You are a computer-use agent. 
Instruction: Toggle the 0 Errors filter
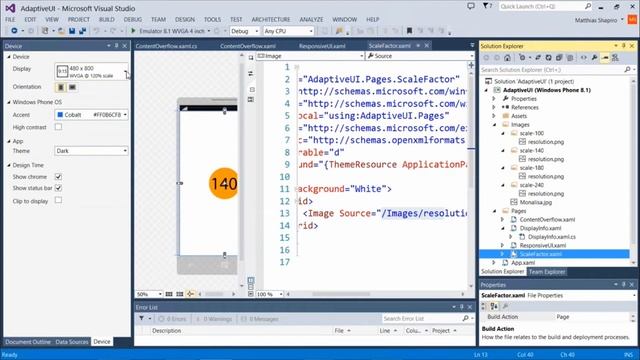172,319
